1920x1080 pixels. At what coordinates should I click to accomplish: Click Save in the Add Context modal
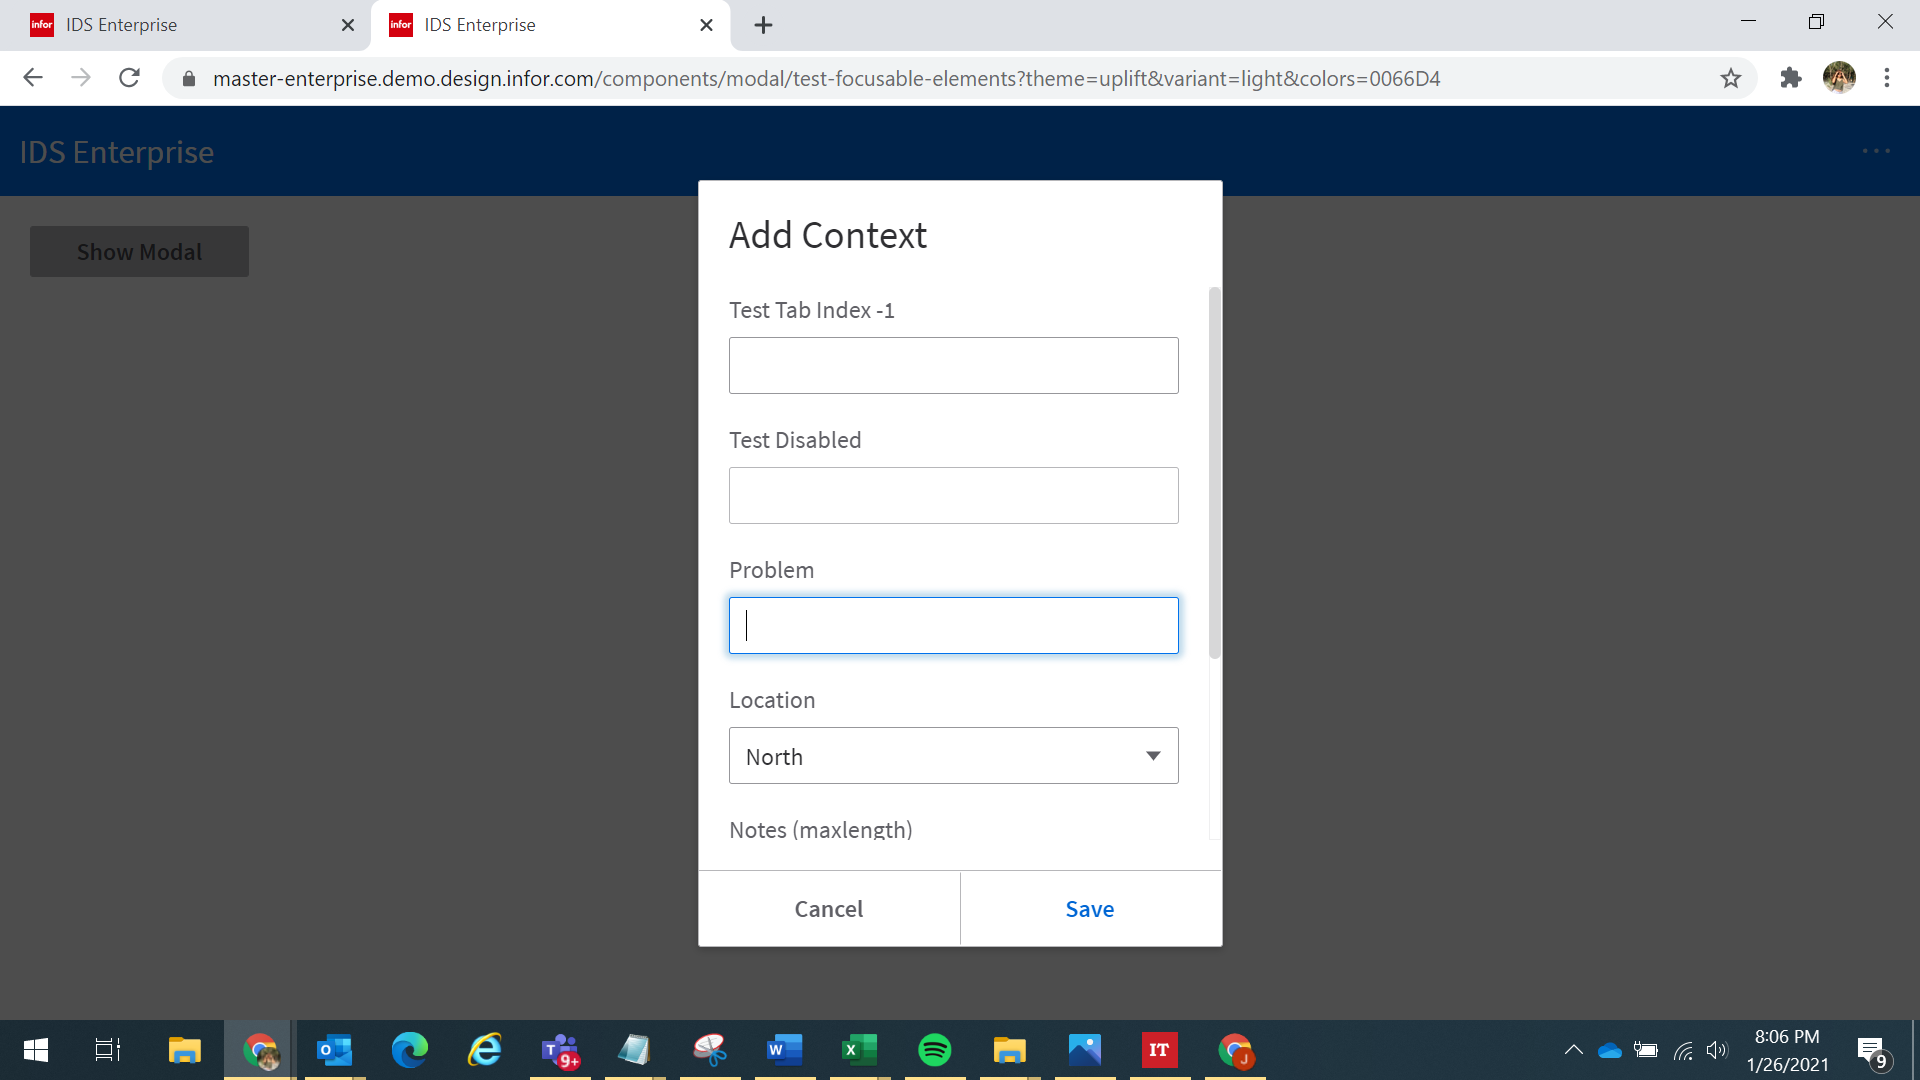pyautogui.click(x=1090, y=909)
